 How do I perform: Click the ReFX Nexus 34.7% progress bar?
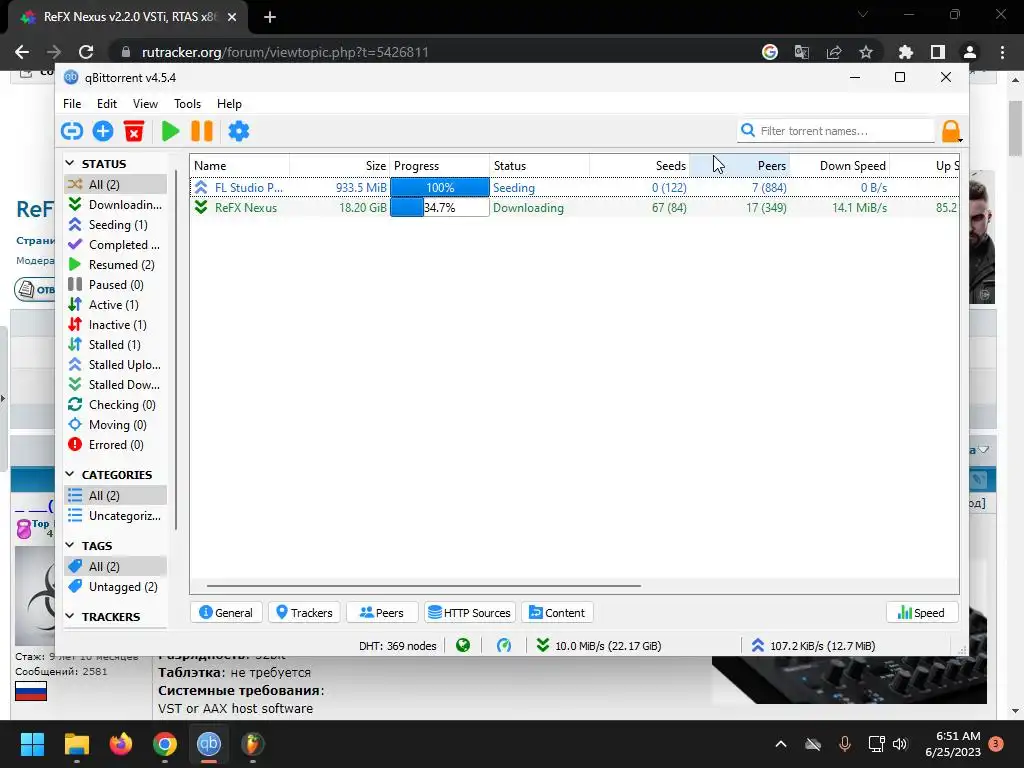440,208
